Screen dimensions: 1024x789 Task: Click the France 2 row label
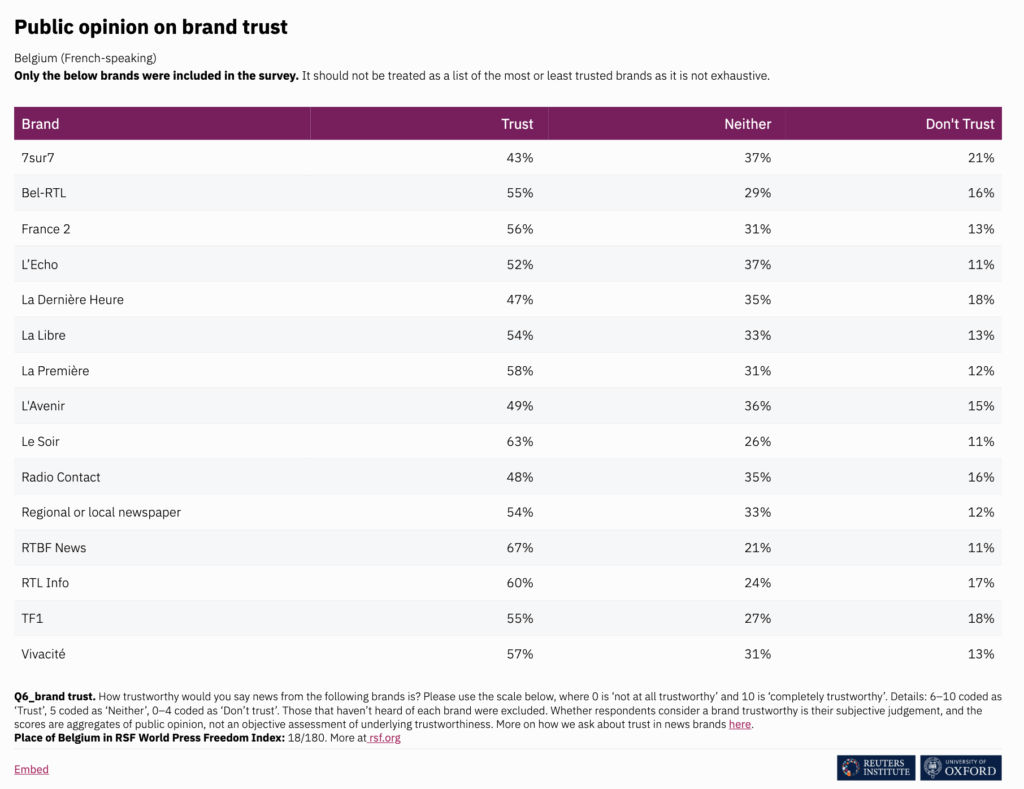[46, 229]
